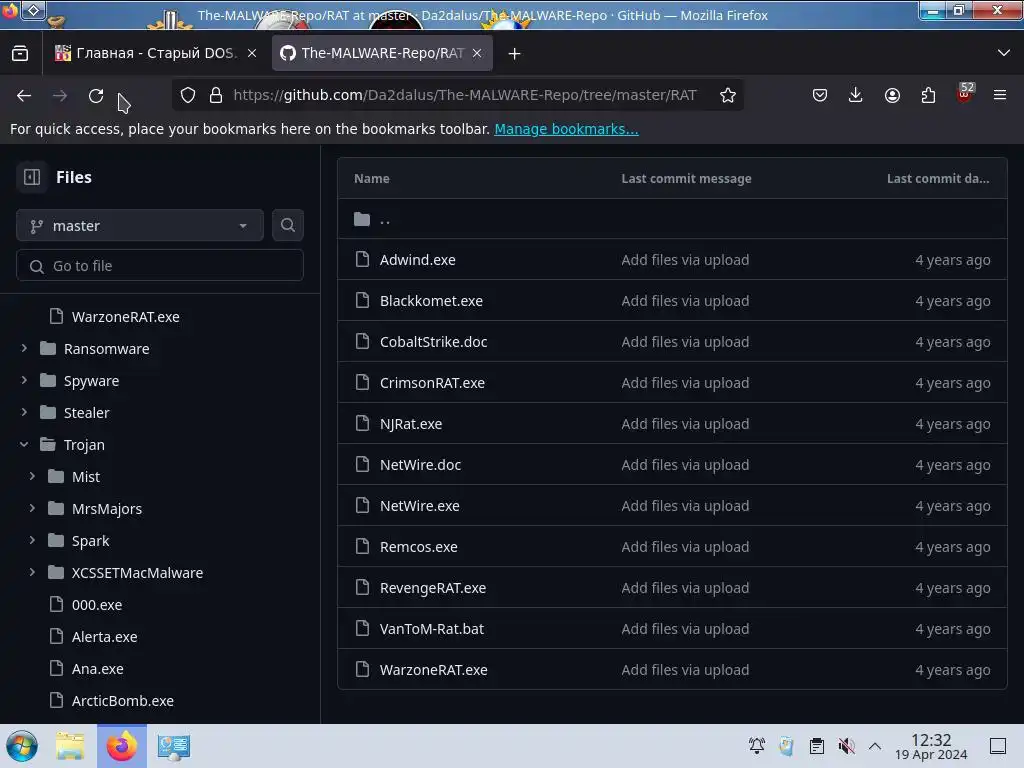Open RevengeRAT.exe file link
The image size is (1024, 768).
(433, 588)
